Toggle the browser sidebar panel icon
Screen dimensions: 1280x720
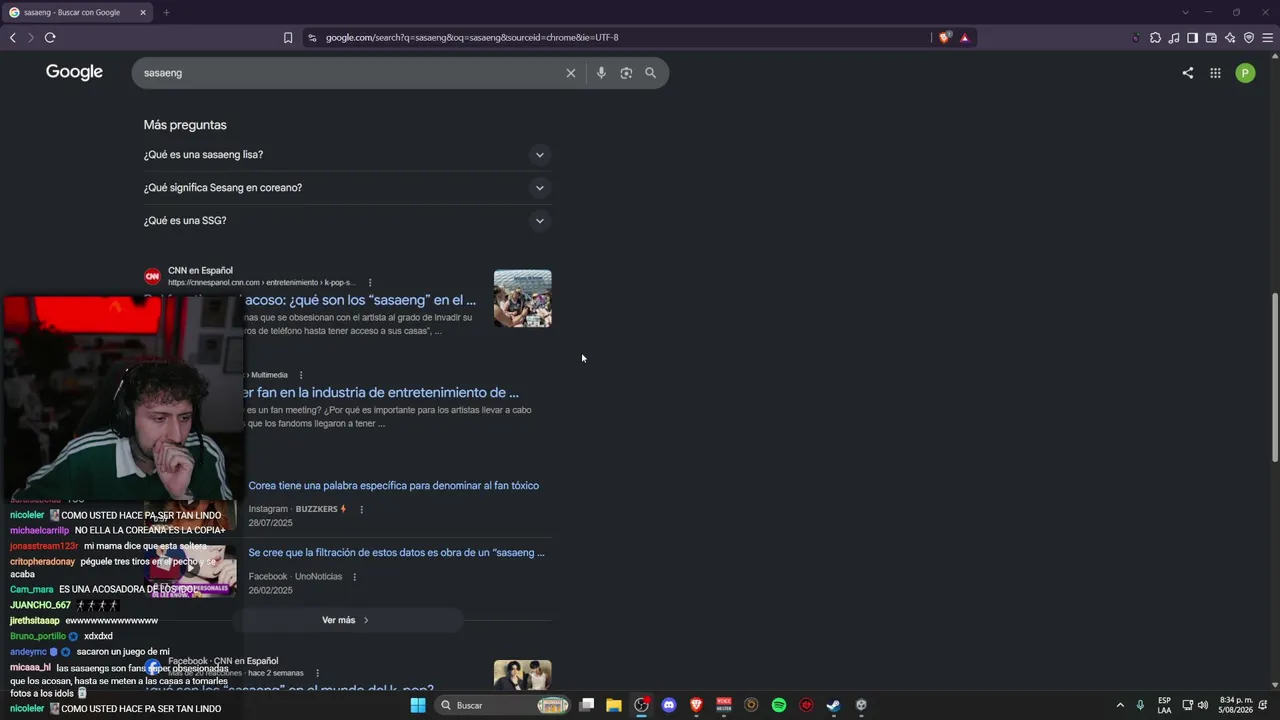coord(1192,38)
